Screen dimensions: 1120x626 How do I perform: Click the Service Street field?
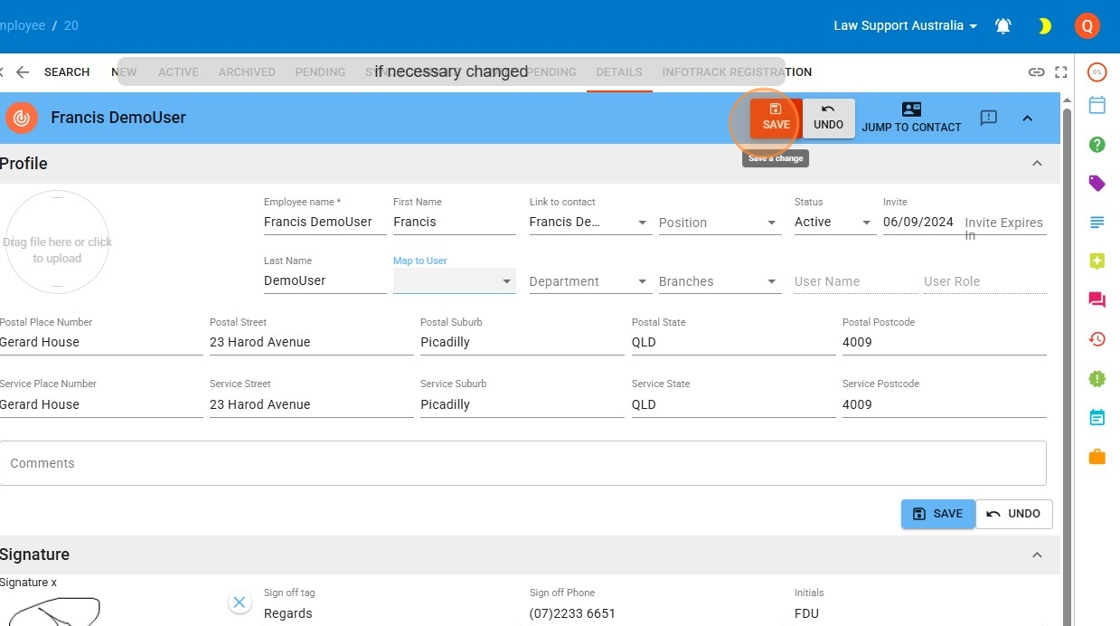pos(311,404)
